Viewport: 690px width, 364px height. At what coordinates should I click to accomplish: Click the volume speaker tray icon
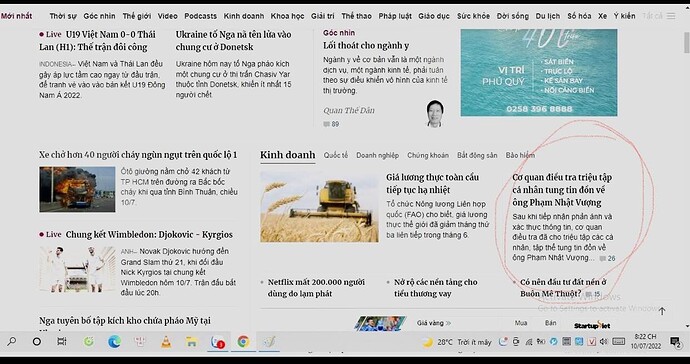click(603, 342)
